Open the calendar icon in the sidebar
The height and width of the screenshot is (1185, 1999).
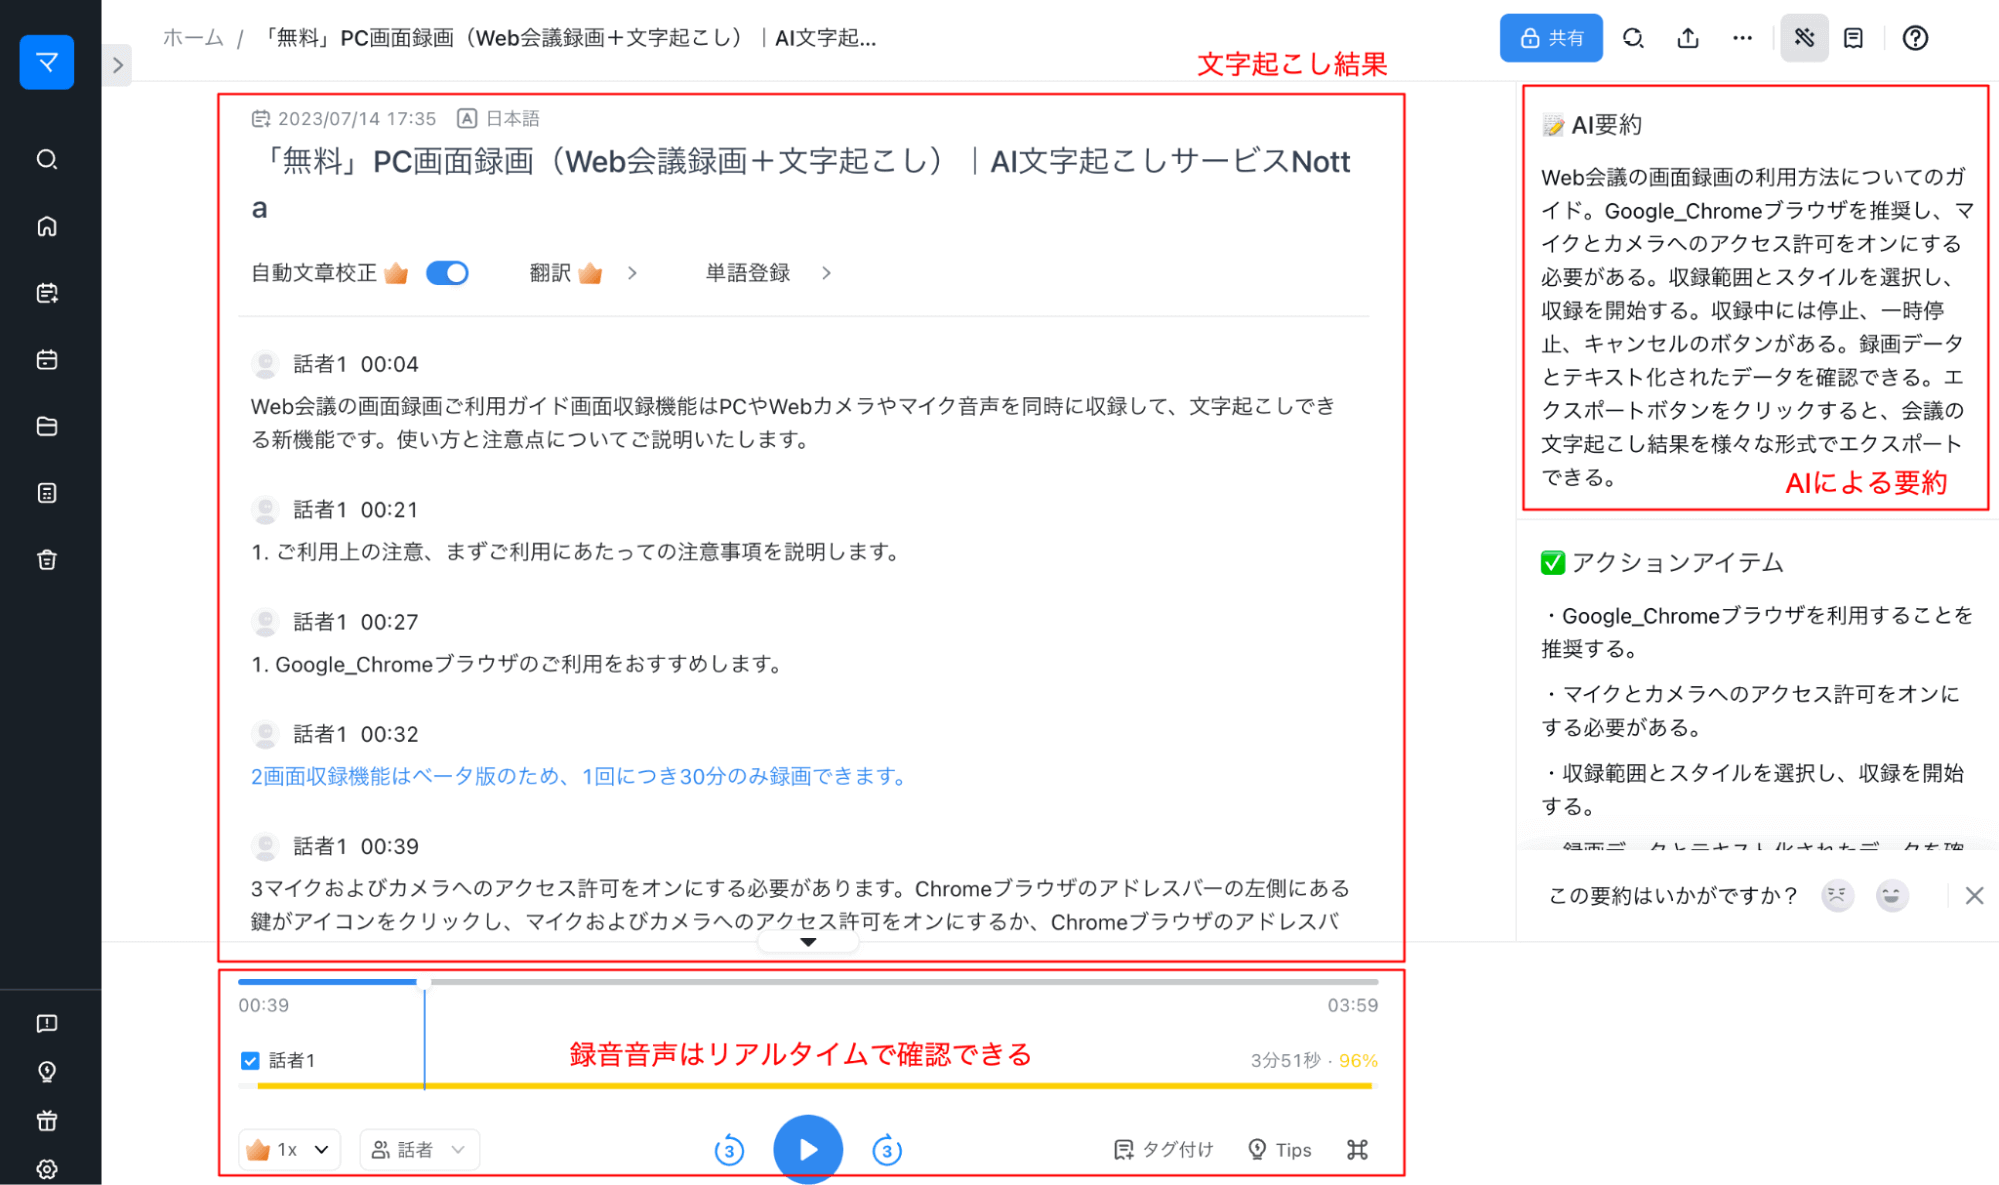pyautogui.click(x=47, y=359)
